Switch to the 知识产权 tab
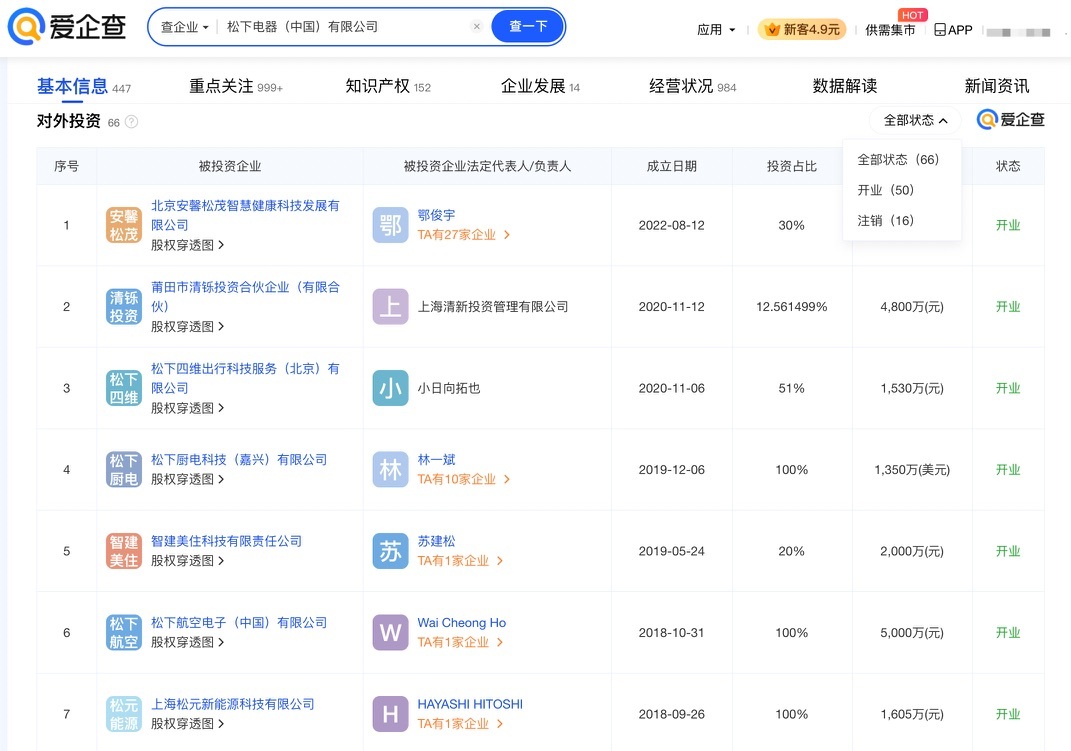1071x751 pixels. click(x=388, y=87)
